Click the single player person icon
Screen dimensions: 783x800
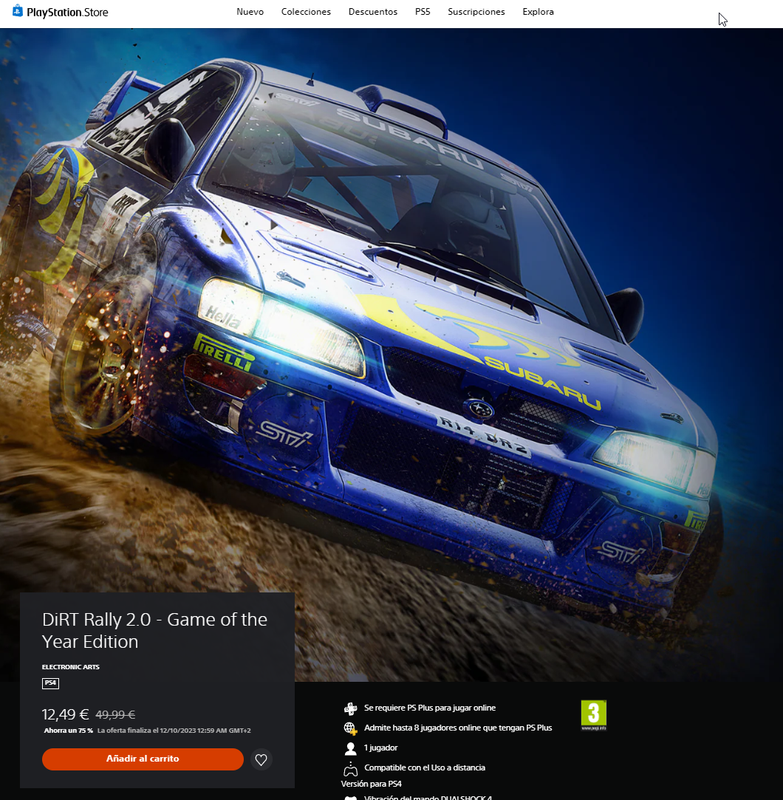point(350,748)
